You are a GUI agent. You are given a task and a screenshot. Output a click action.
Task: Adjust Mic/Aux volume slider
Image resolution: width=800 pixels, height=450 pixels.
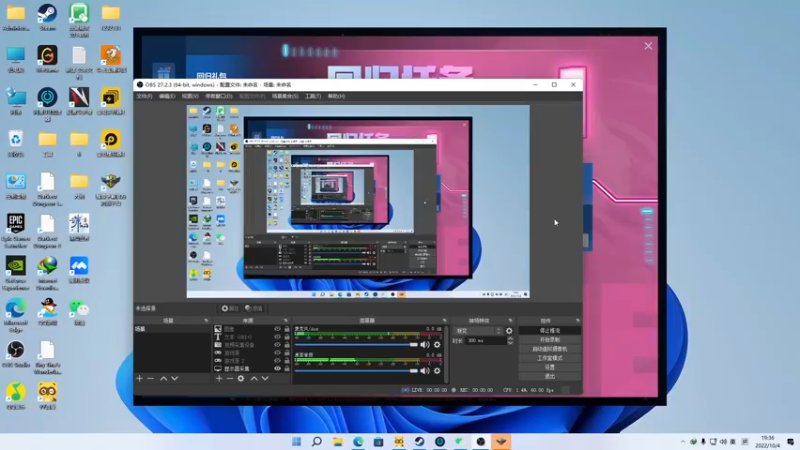[x=356, y=344]
